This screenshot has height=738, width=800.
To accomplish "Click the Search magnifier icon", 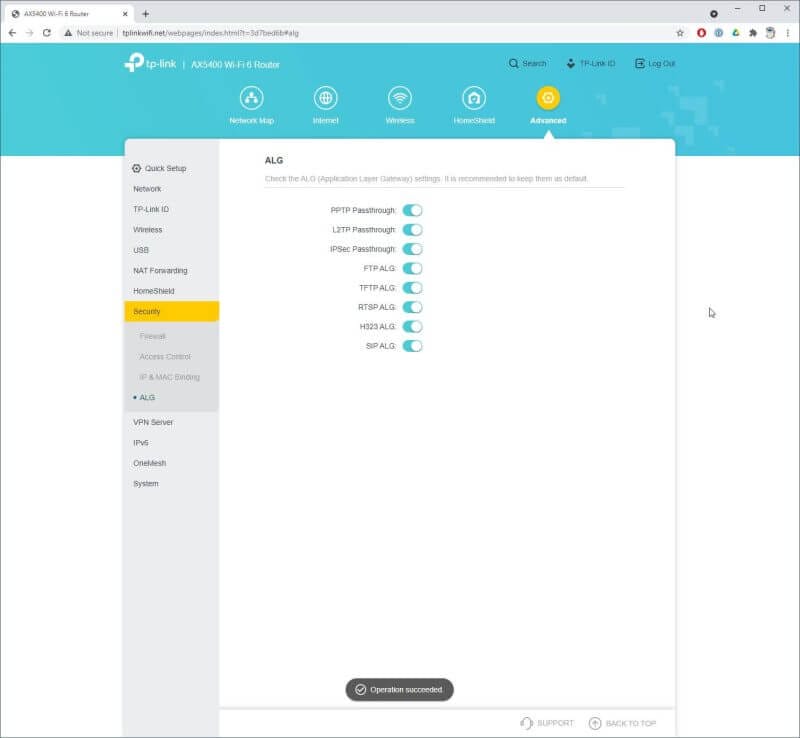I will [514, 63].
